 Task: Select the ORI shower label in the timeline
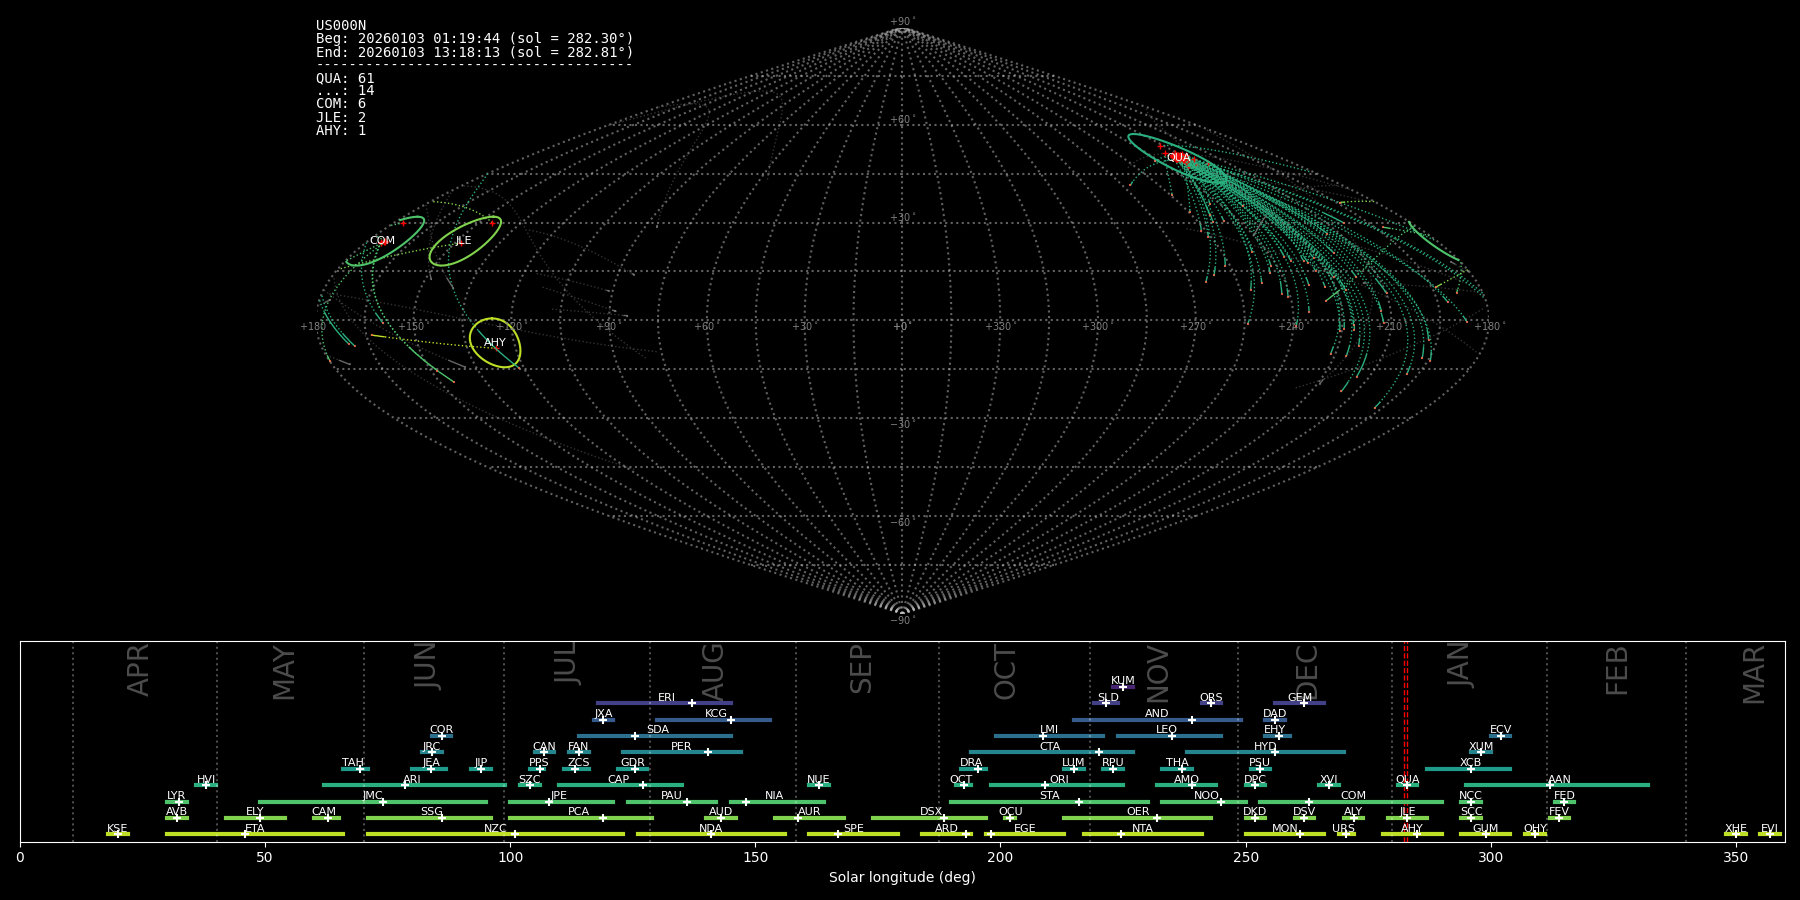point(1059,780)
